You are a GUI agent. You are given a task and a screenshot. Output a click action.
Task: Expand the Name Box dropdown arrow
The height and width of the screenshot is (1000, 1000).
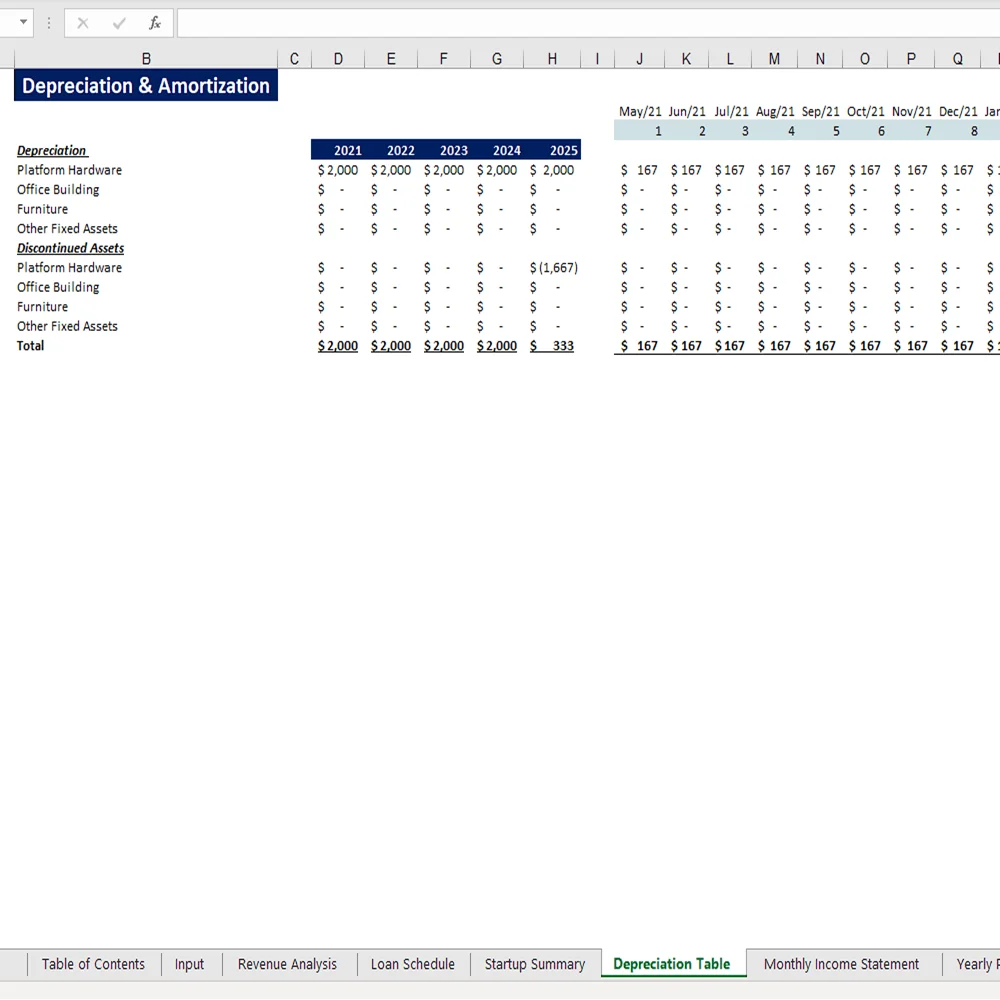(23, 23)
